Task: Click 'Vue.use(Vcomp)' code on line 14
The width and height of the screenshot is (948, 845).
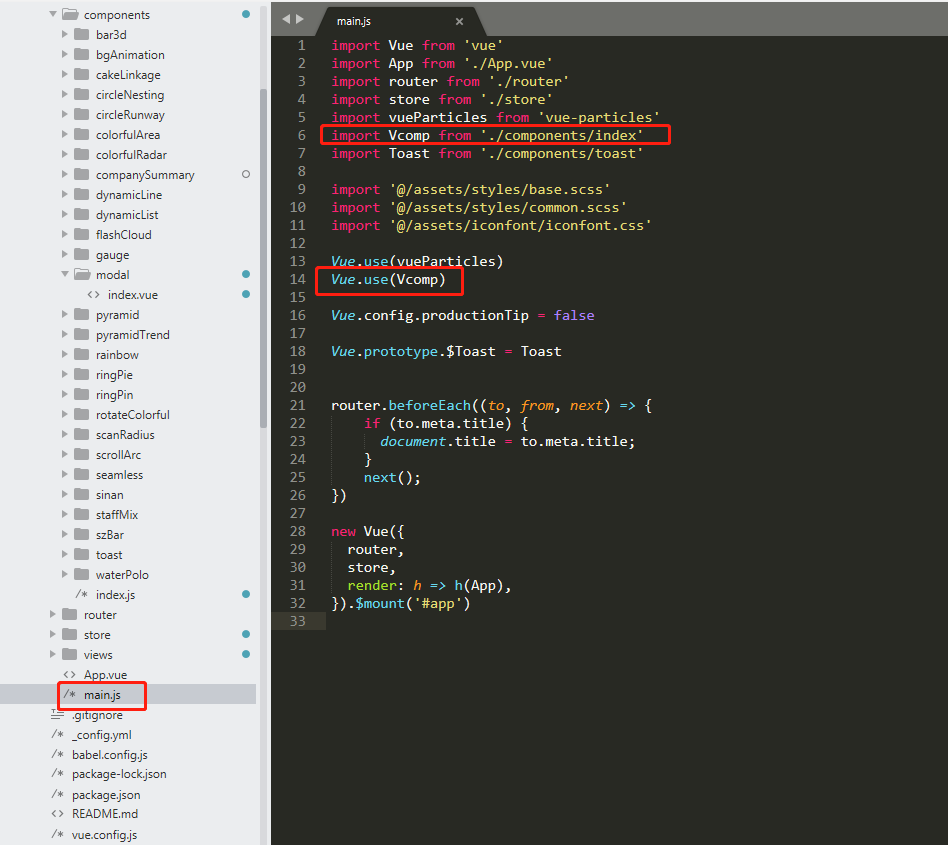Action: click(388, 279)
